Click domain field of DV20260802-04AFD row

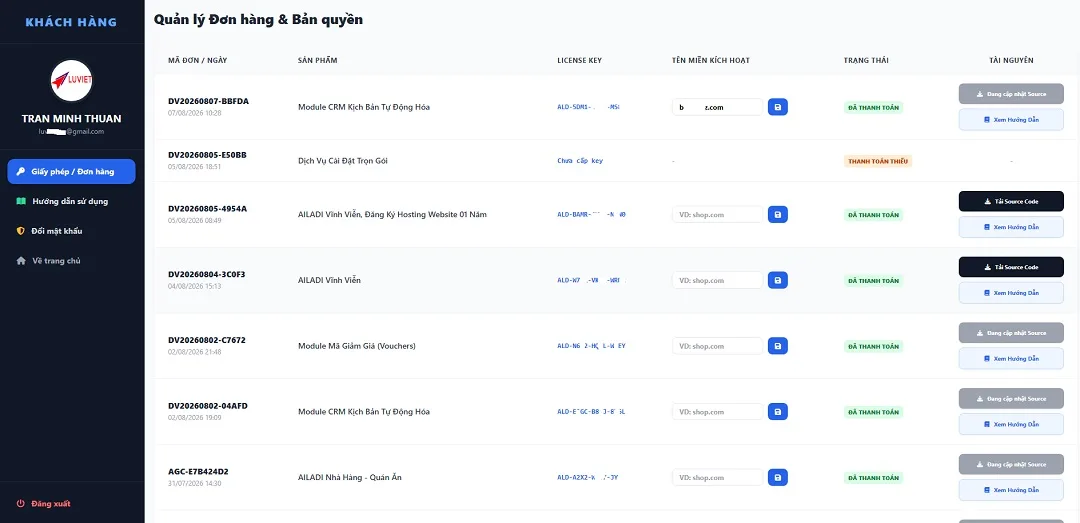point(718,412)
